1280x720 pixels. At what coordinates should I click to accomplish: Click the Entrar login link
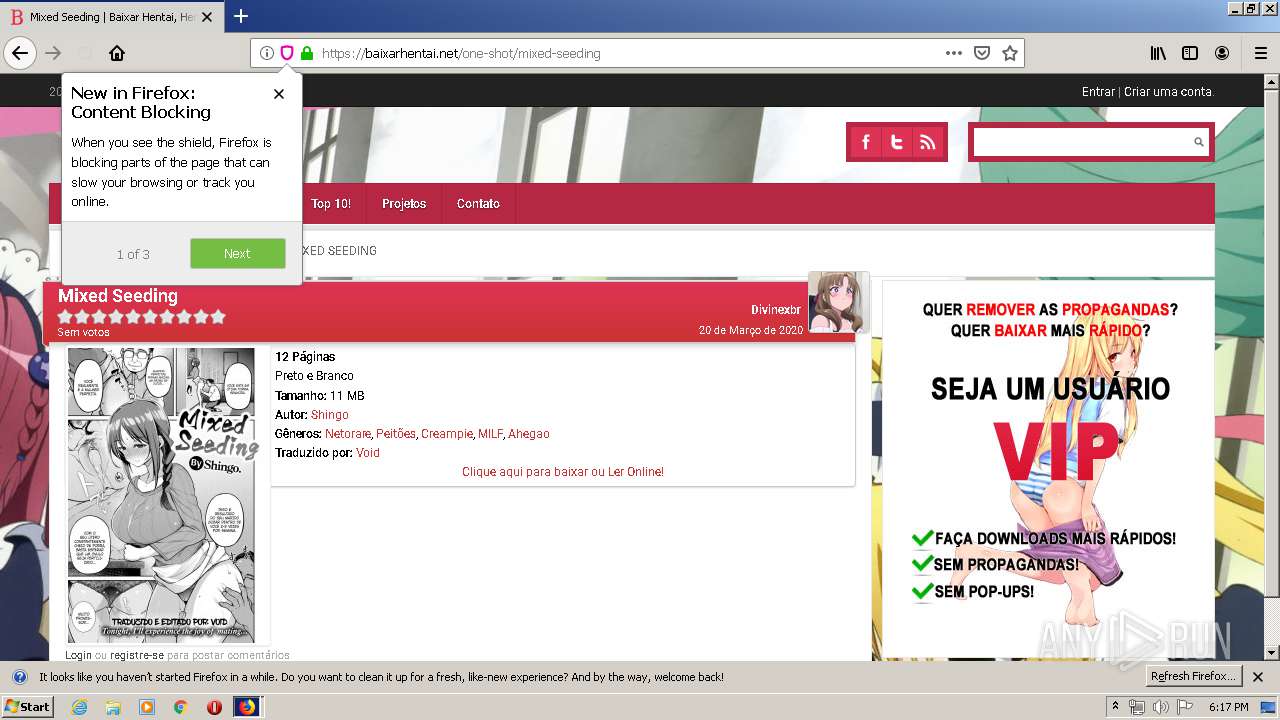coord(1098,91)
